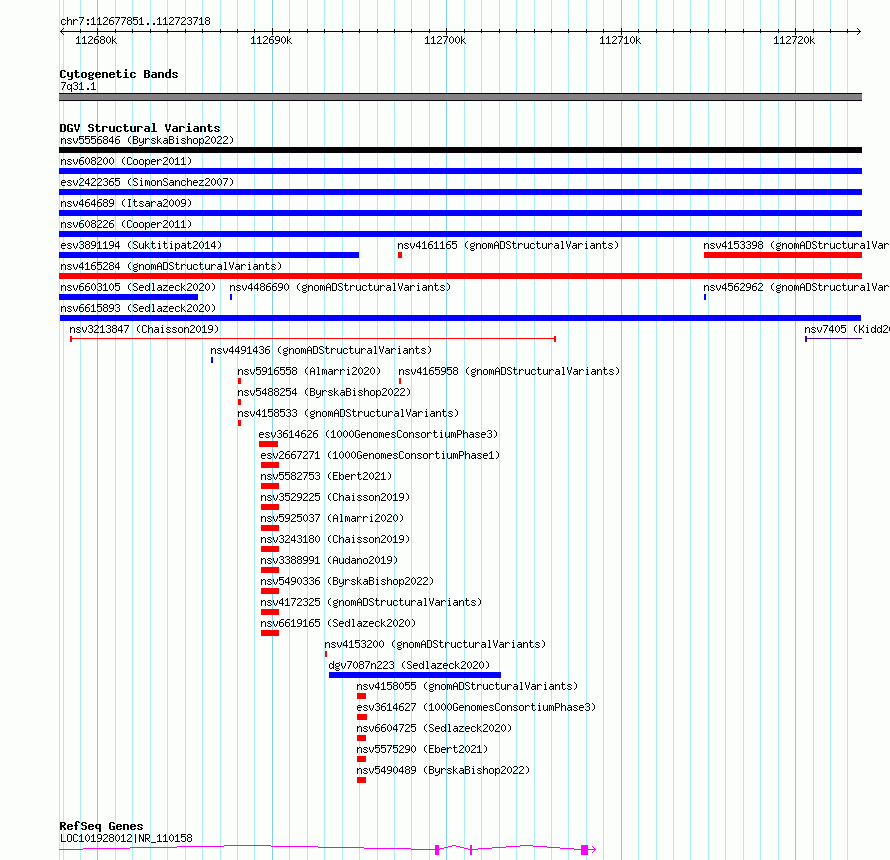Click the nsv5556846 (ByrskaBishop2022) variant label
Image resolution: width=890 pixels, height=860 pixels.
coord(147,140)
